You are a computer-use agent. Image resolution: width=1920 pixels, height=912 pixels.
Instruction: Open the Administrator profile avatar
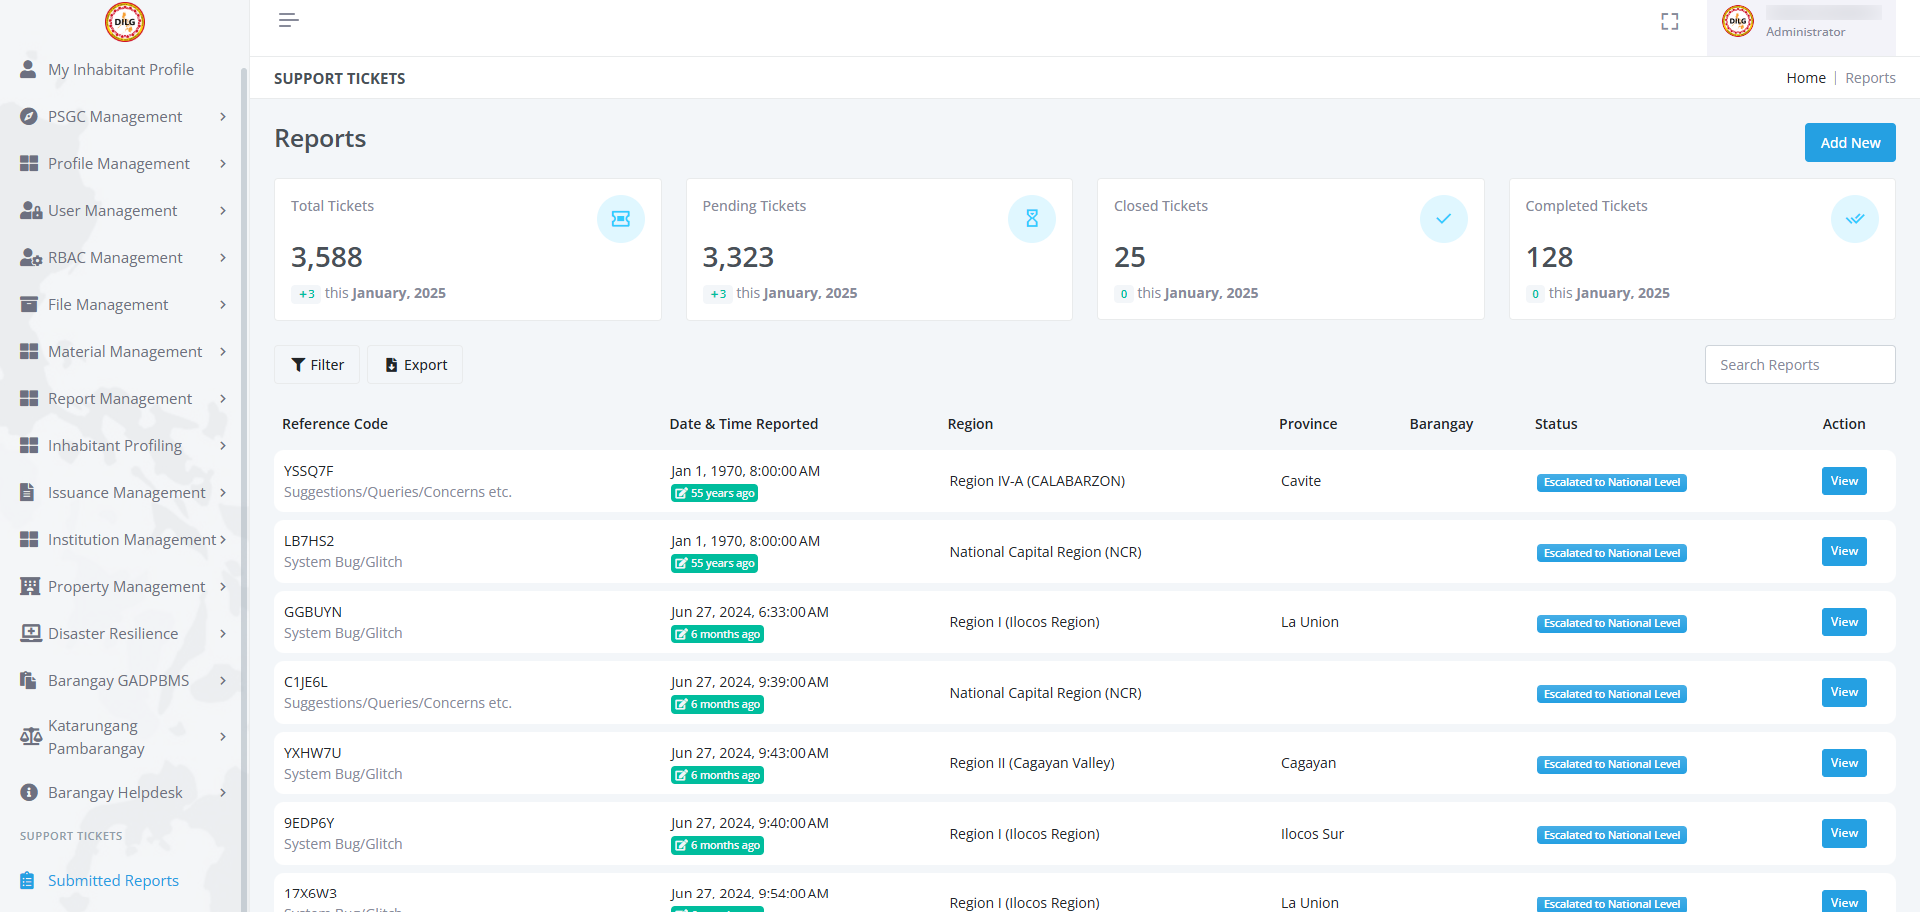coord(1738,21)
